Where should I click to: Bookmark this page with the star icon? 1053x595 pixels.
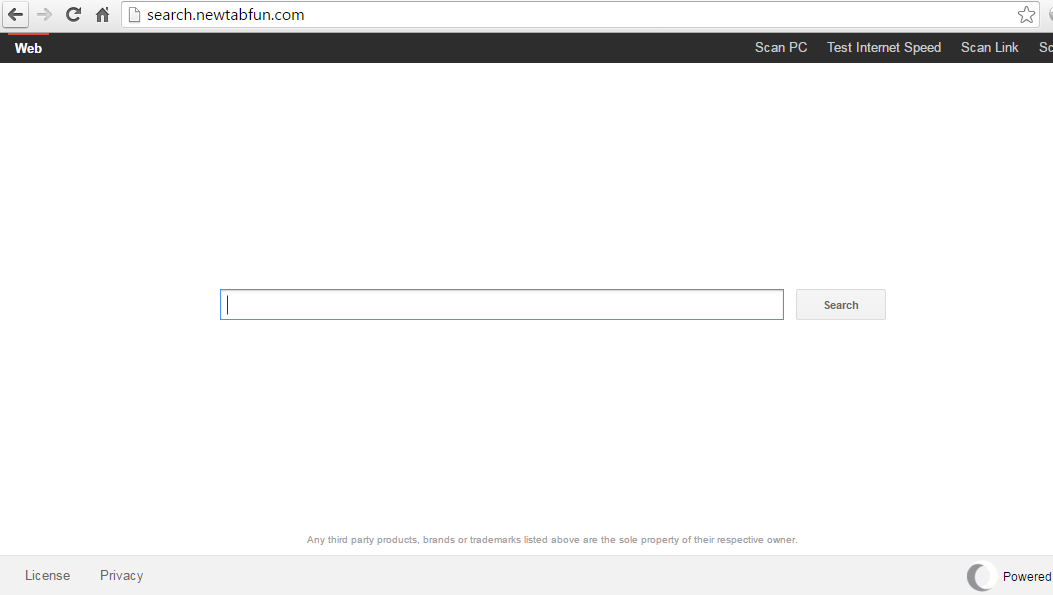[x=1025, y=15]
